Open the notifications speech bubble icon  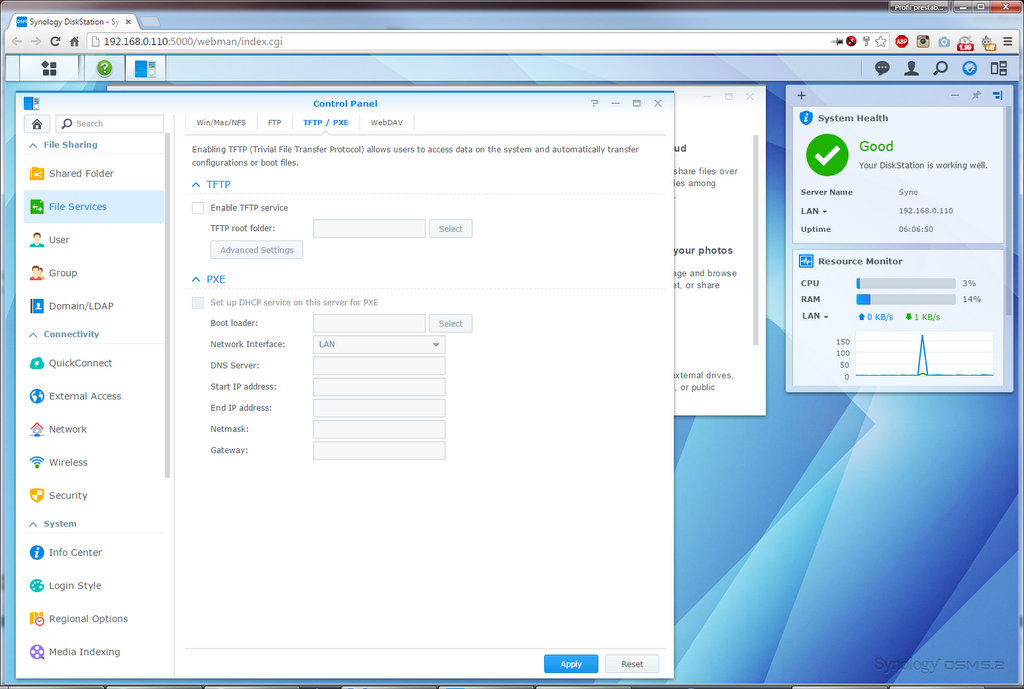pos(882,68)
